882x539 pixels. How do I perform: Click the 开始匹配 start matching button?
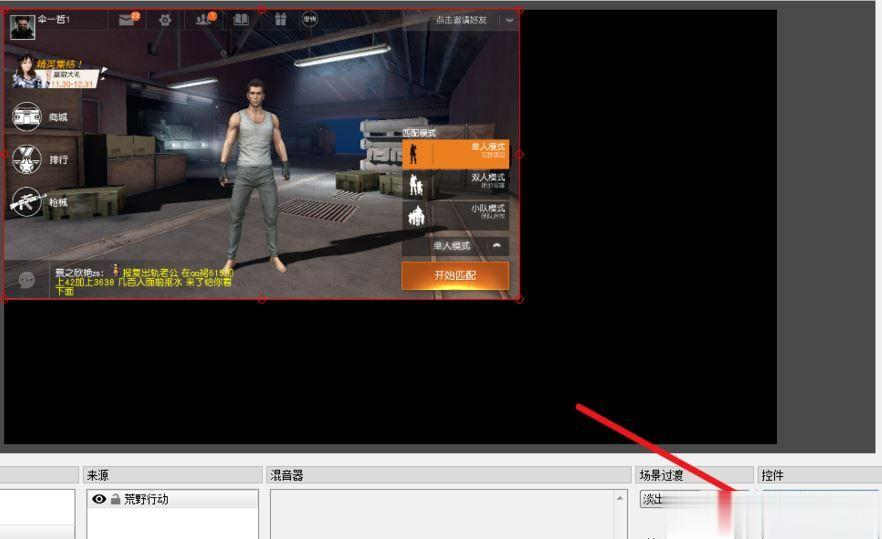pyautogui.click(x=455, y=275)
